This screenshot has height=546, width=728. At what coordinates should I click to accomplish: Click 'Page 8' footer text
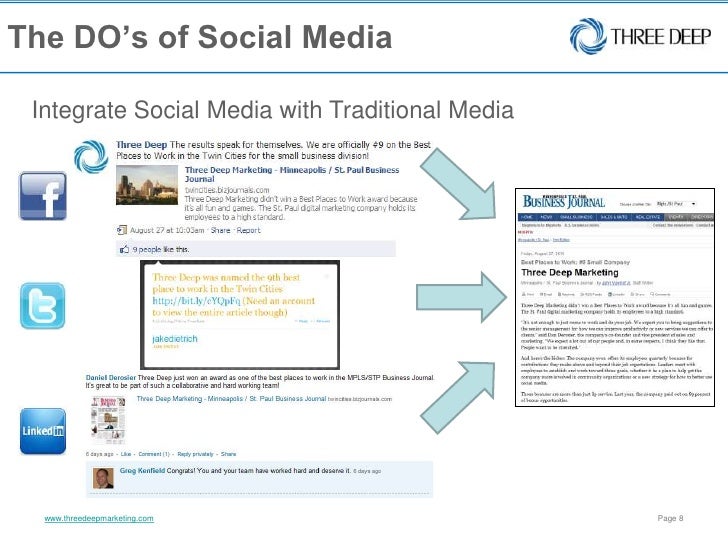pyautogui.click(x=670, y=518)
